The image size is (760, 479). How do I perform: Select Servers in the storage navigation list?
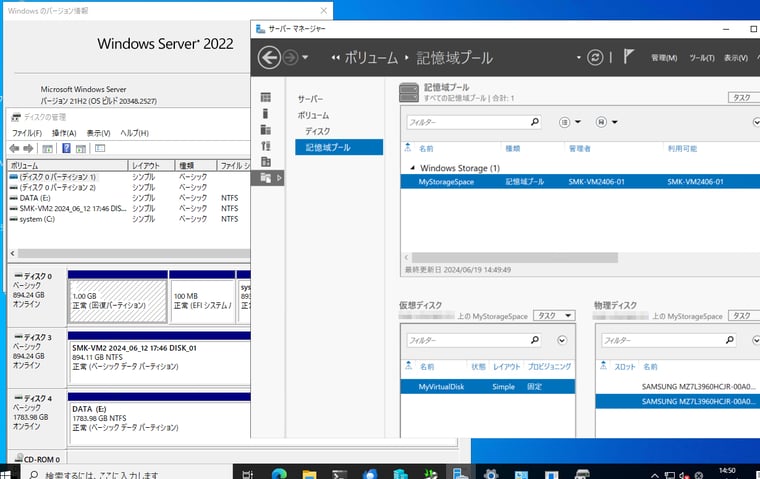310,99
